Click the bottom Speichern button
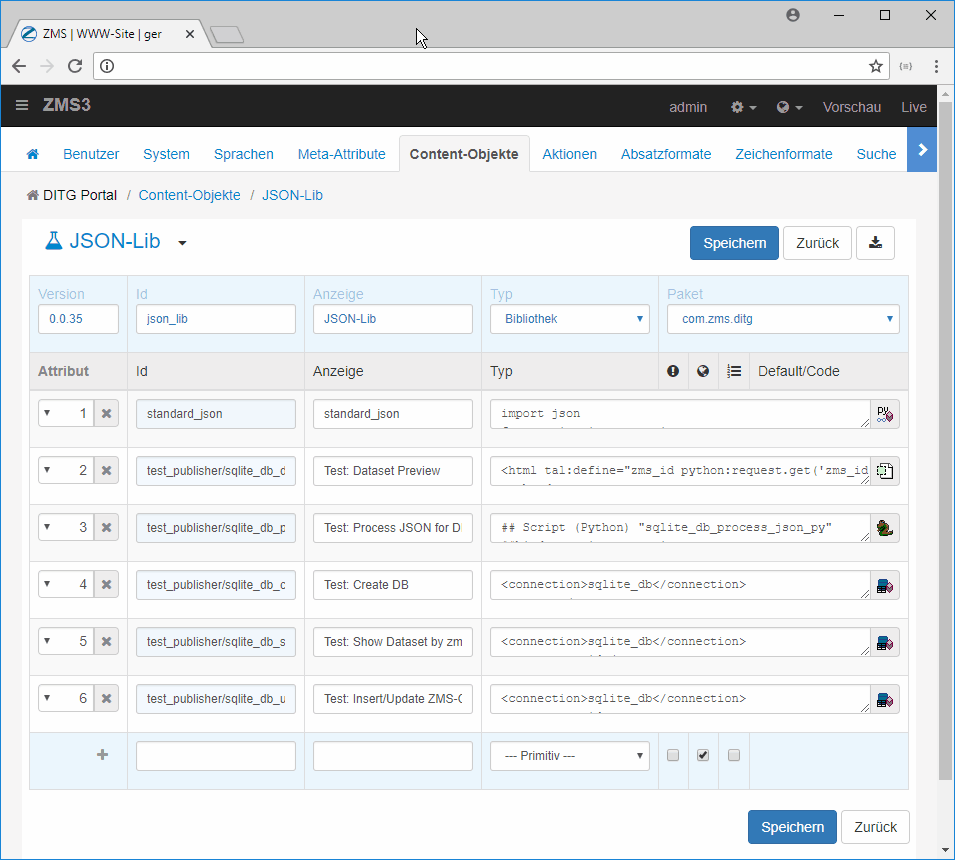The image size is (955, 860). click(792, 827)
